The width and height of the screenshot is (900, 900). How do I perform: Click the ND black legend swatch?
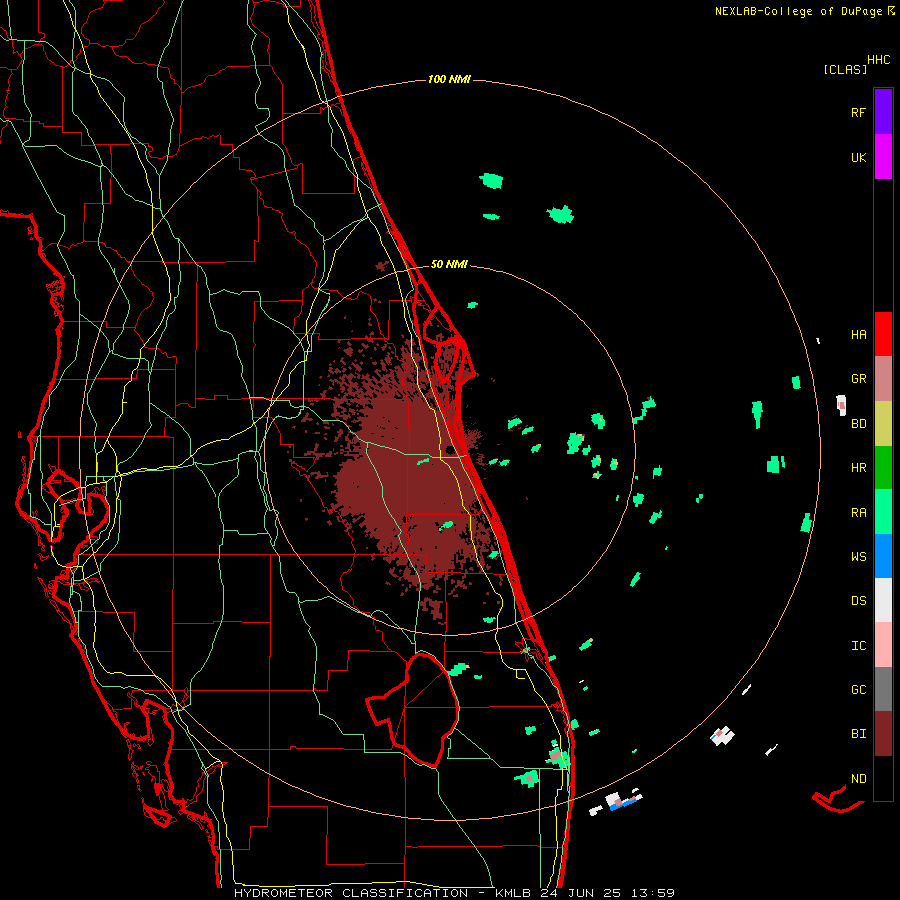click(x=883, y=778)
